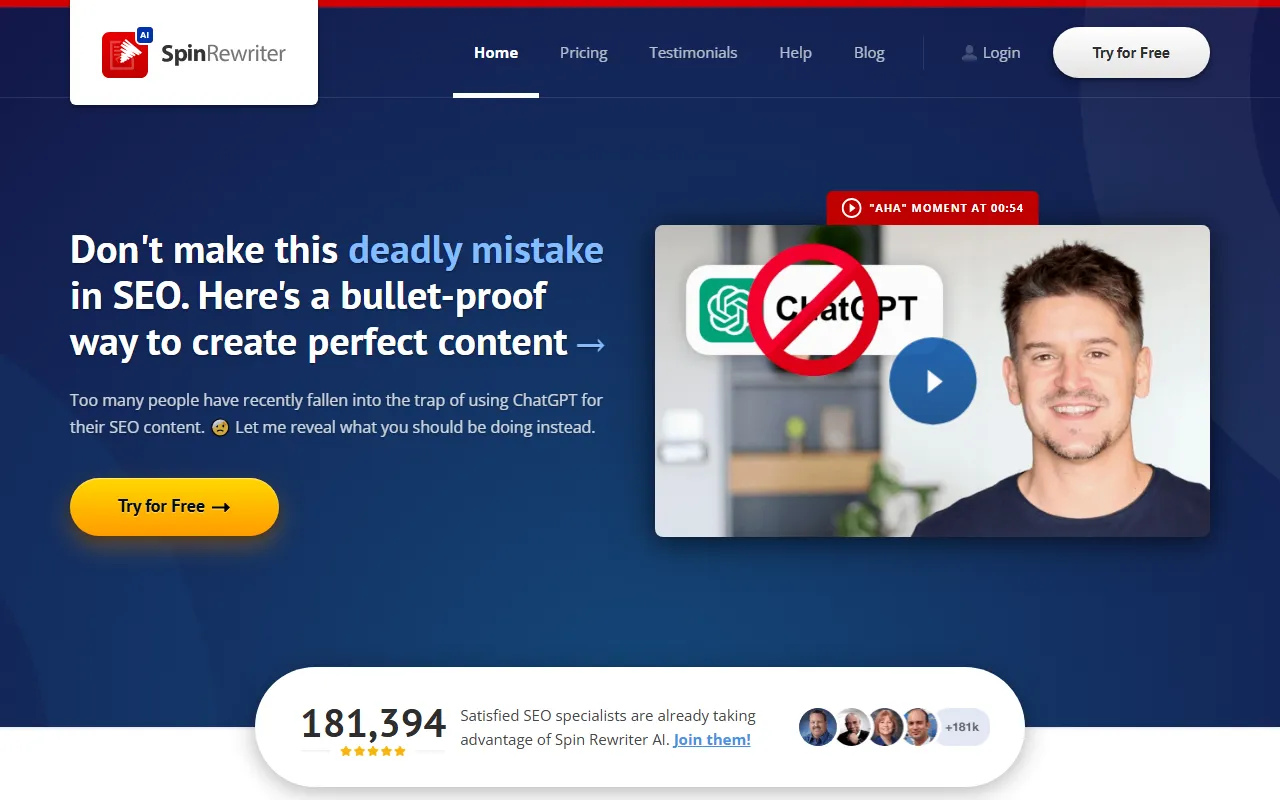Click the 'deadly mistake' highlighted headline text
The image size is (1280, 800).
pyautogui.click(x=476, y=250)
